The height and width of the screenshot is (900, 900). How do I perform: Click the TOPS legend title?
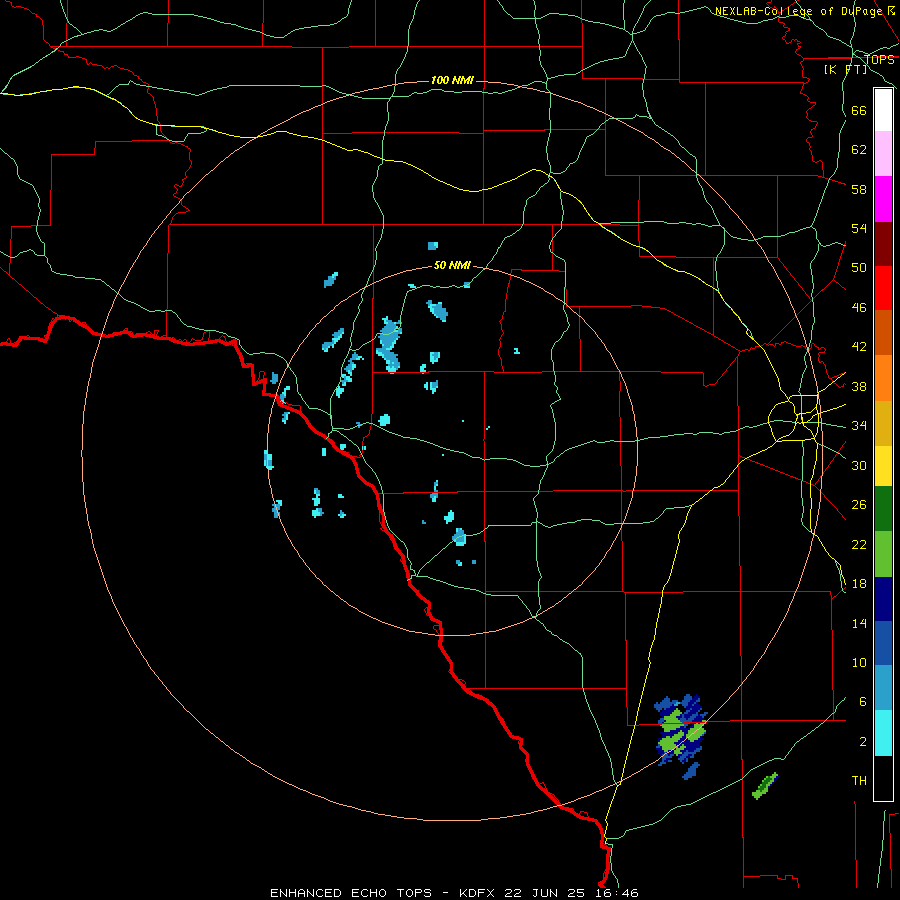point(879,59)
